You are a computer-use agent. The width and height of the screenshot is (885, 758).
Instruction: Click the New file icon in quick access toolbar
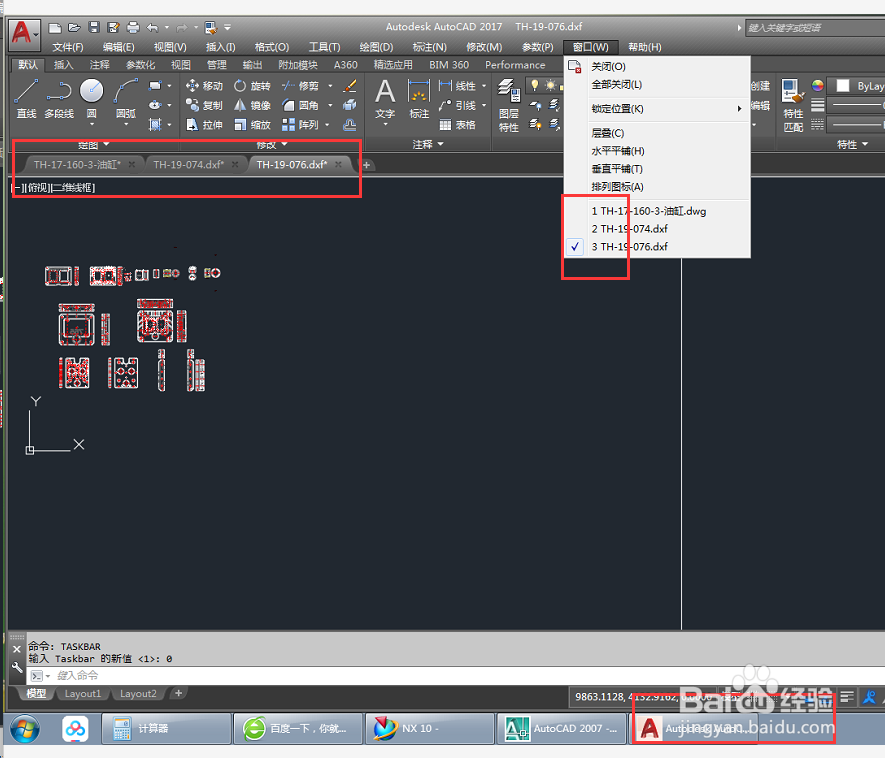click(55, 27)
